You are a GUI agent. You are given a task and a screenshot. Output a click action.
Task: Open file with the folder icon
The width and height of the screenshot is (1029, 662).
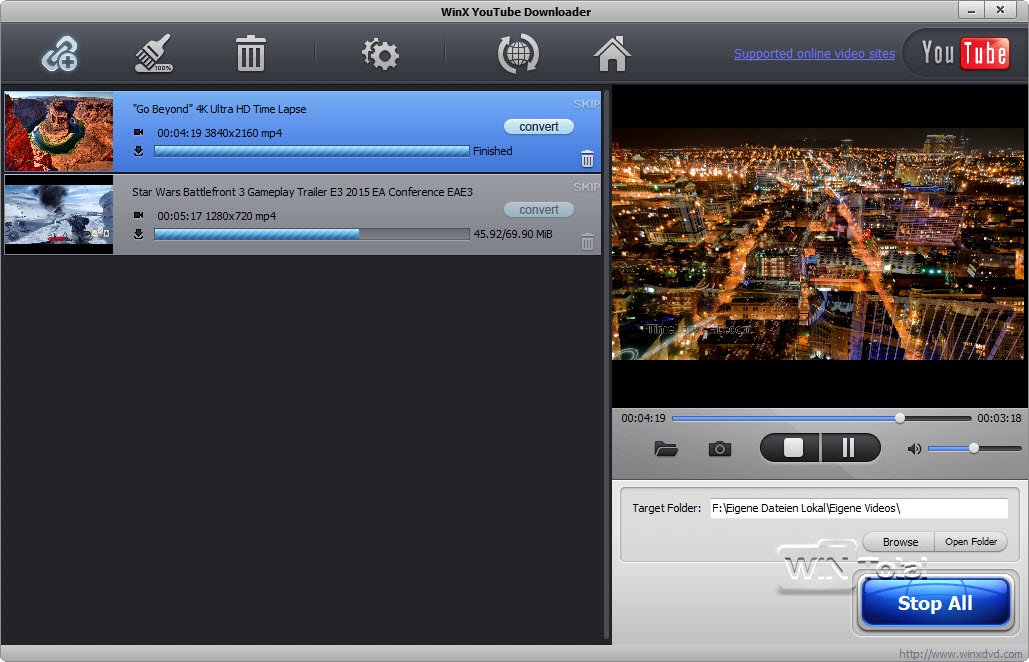(665, 449)
